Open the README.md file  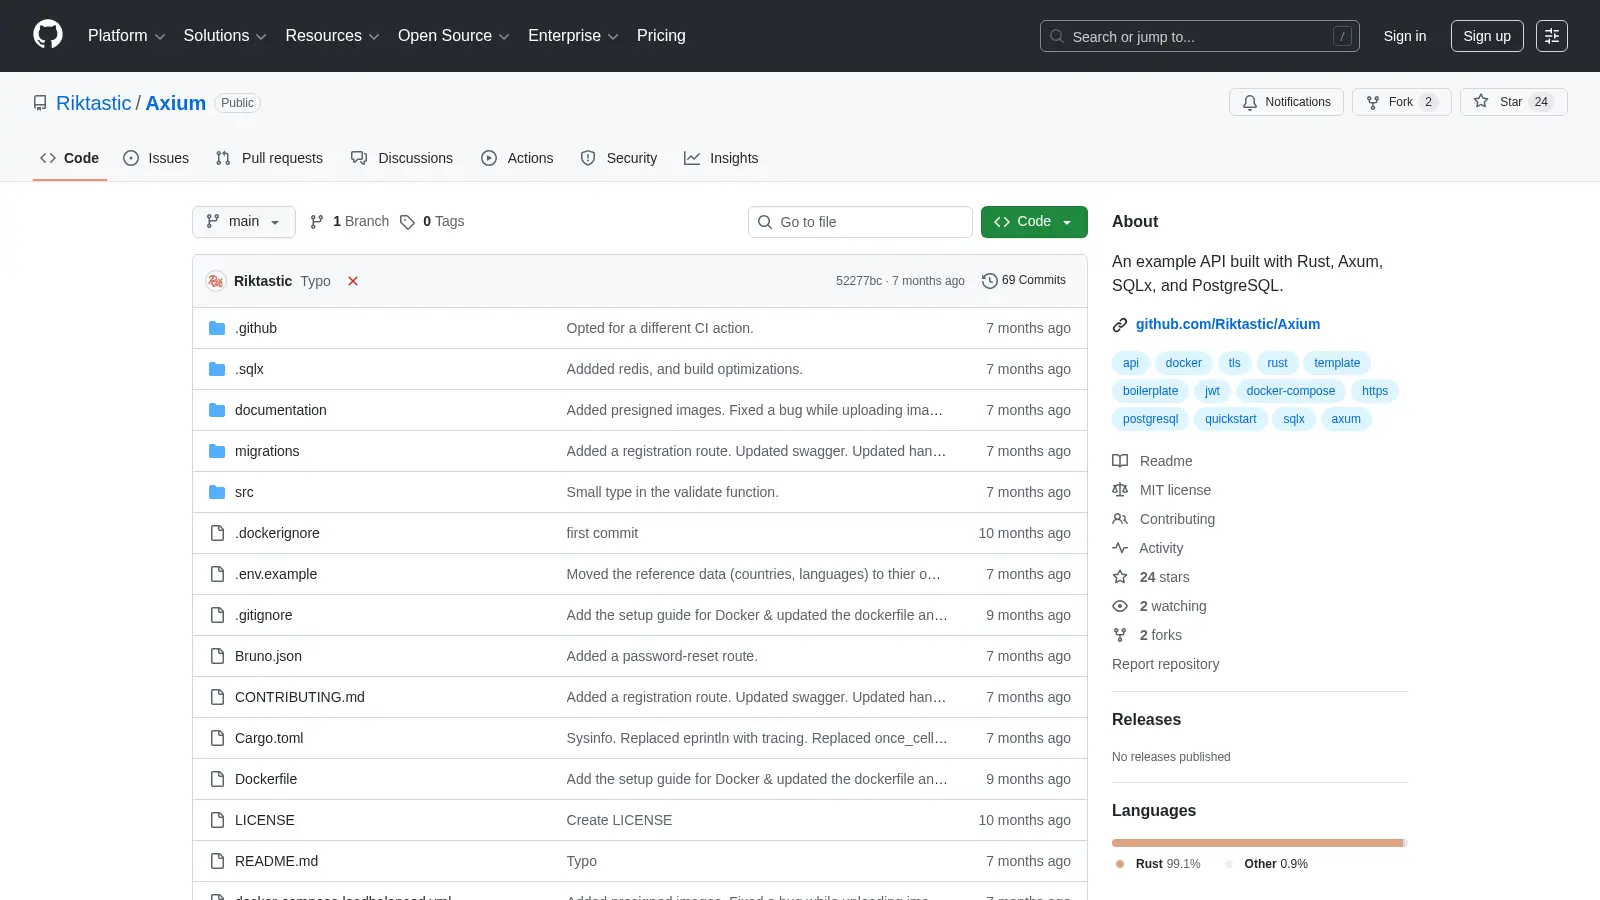[276, 861]
